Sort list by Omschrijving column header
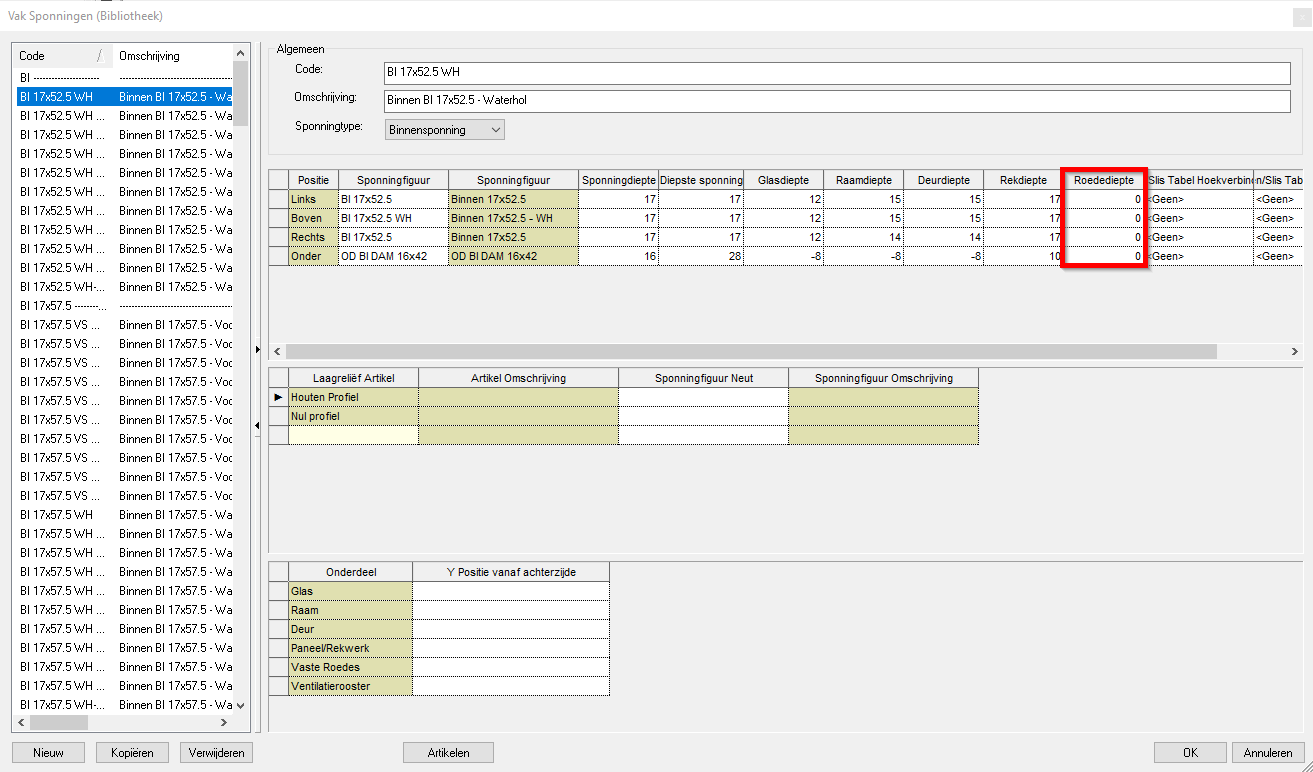The height and width of the screenshot is (772, 1313). tap(172, 56)
